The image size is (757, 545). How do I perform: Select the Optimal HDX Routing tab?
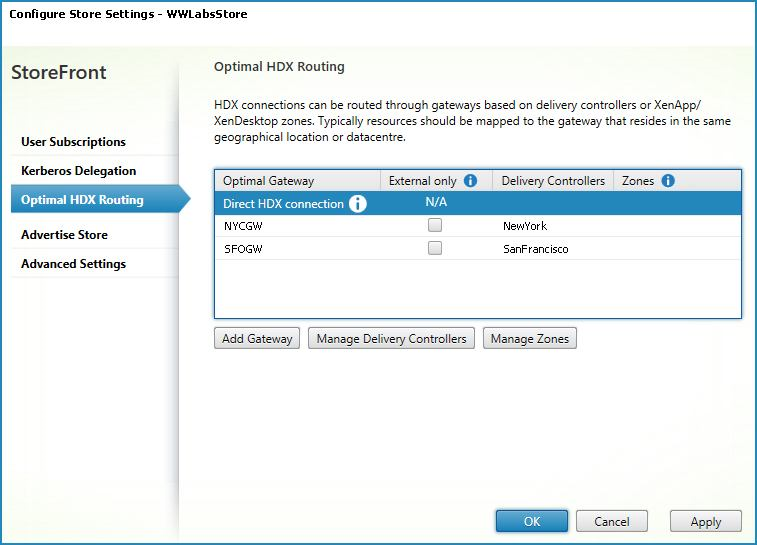(x=82, y=200)
